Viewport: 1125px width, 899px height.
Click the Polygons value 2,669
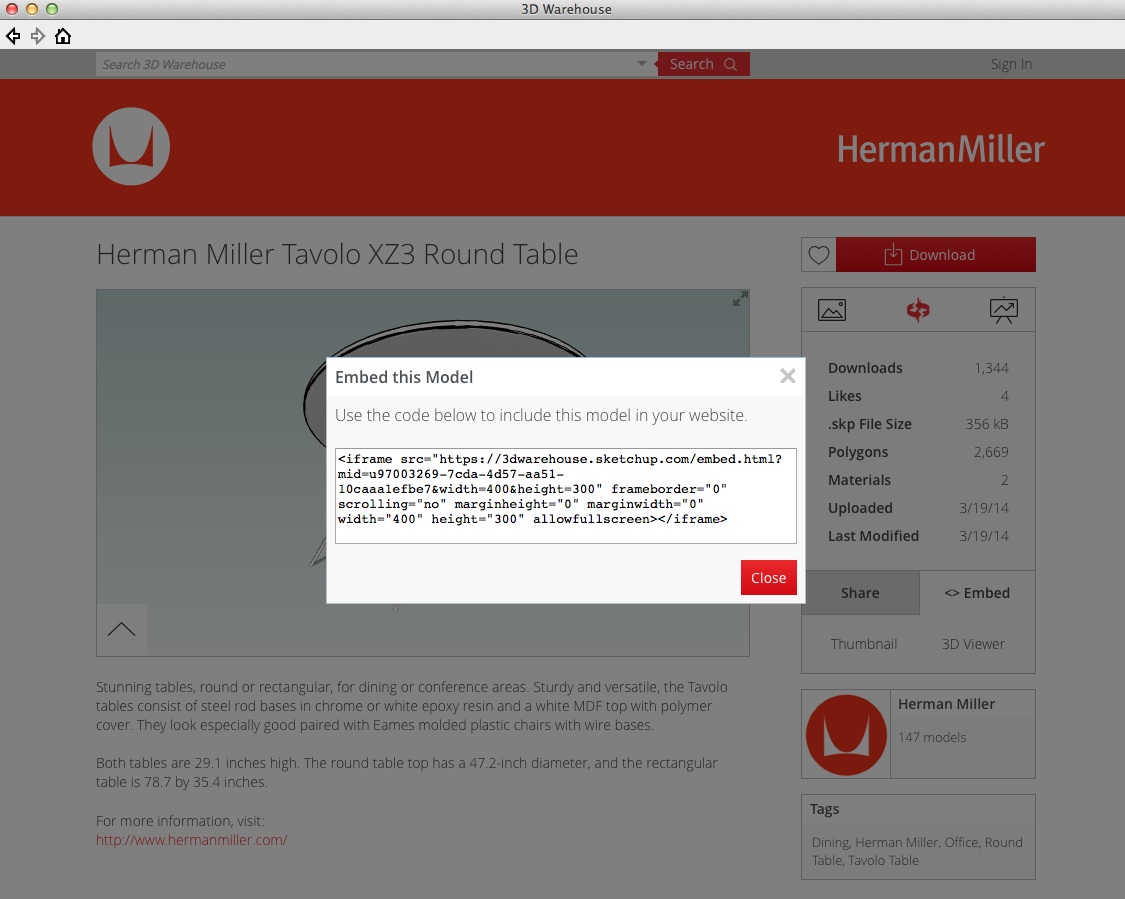click(x=991, y=452)
